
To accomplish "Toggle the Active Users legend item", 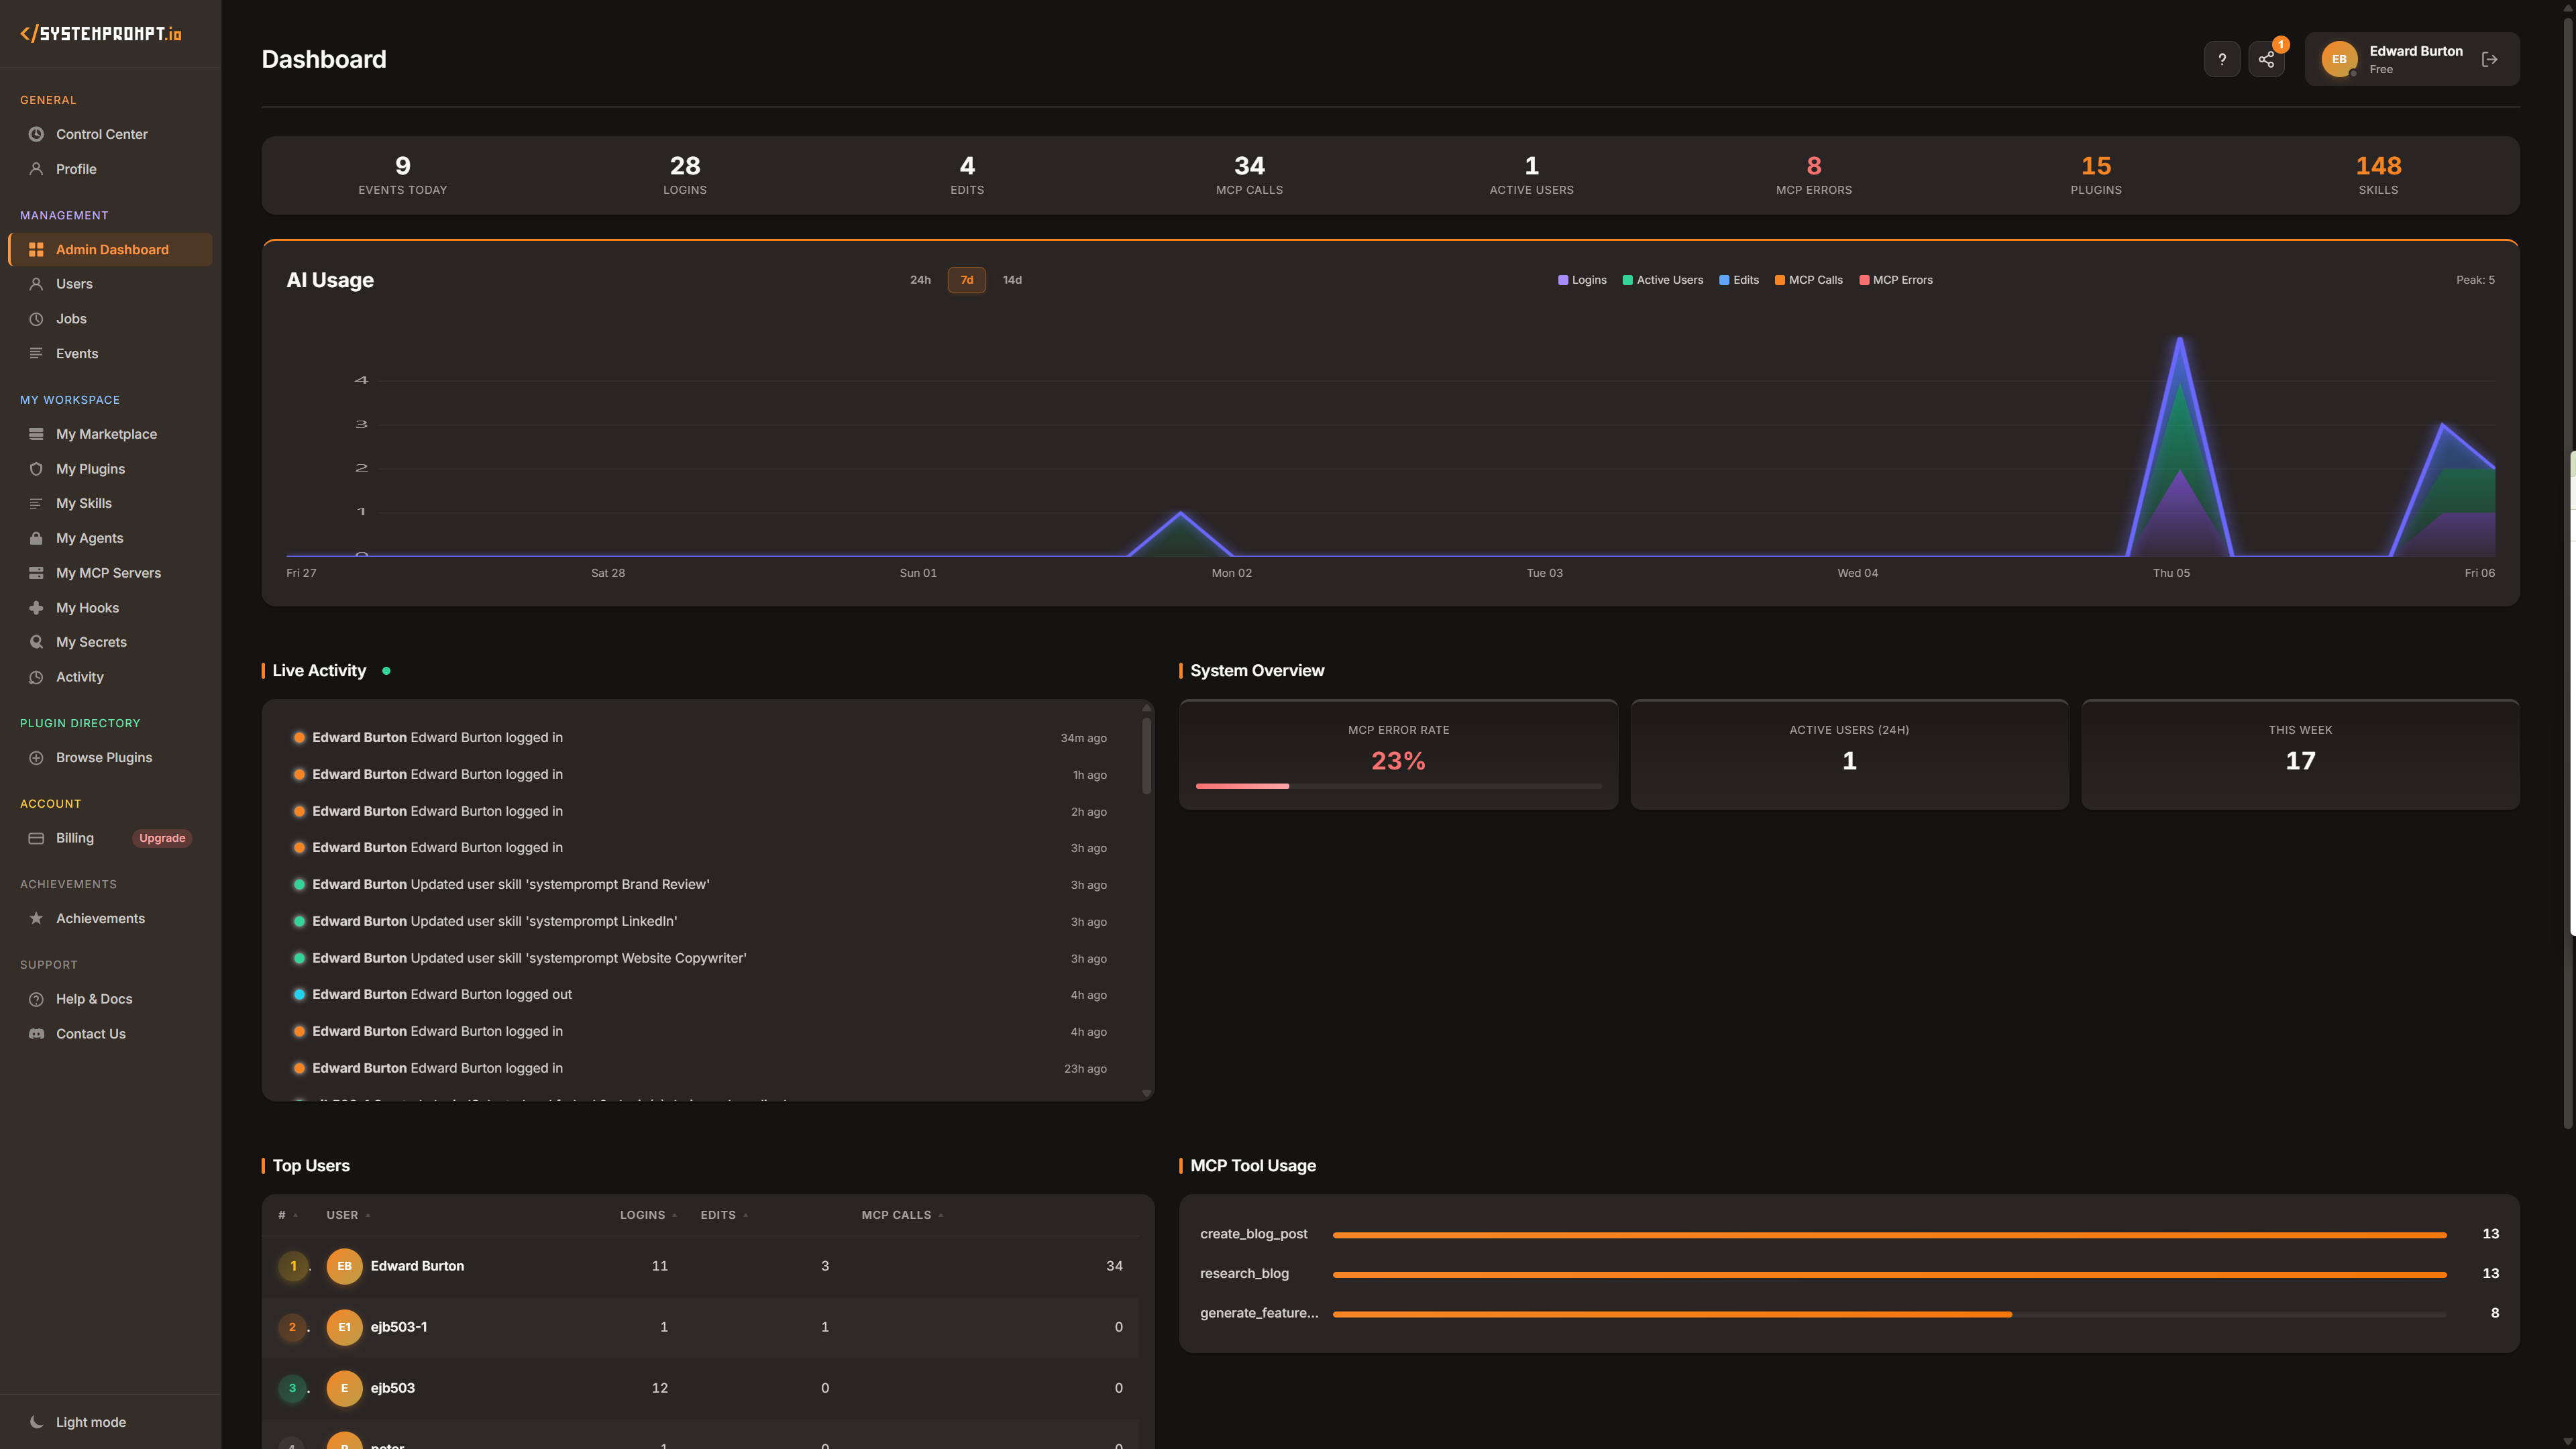I will (x=1663, y=280).
